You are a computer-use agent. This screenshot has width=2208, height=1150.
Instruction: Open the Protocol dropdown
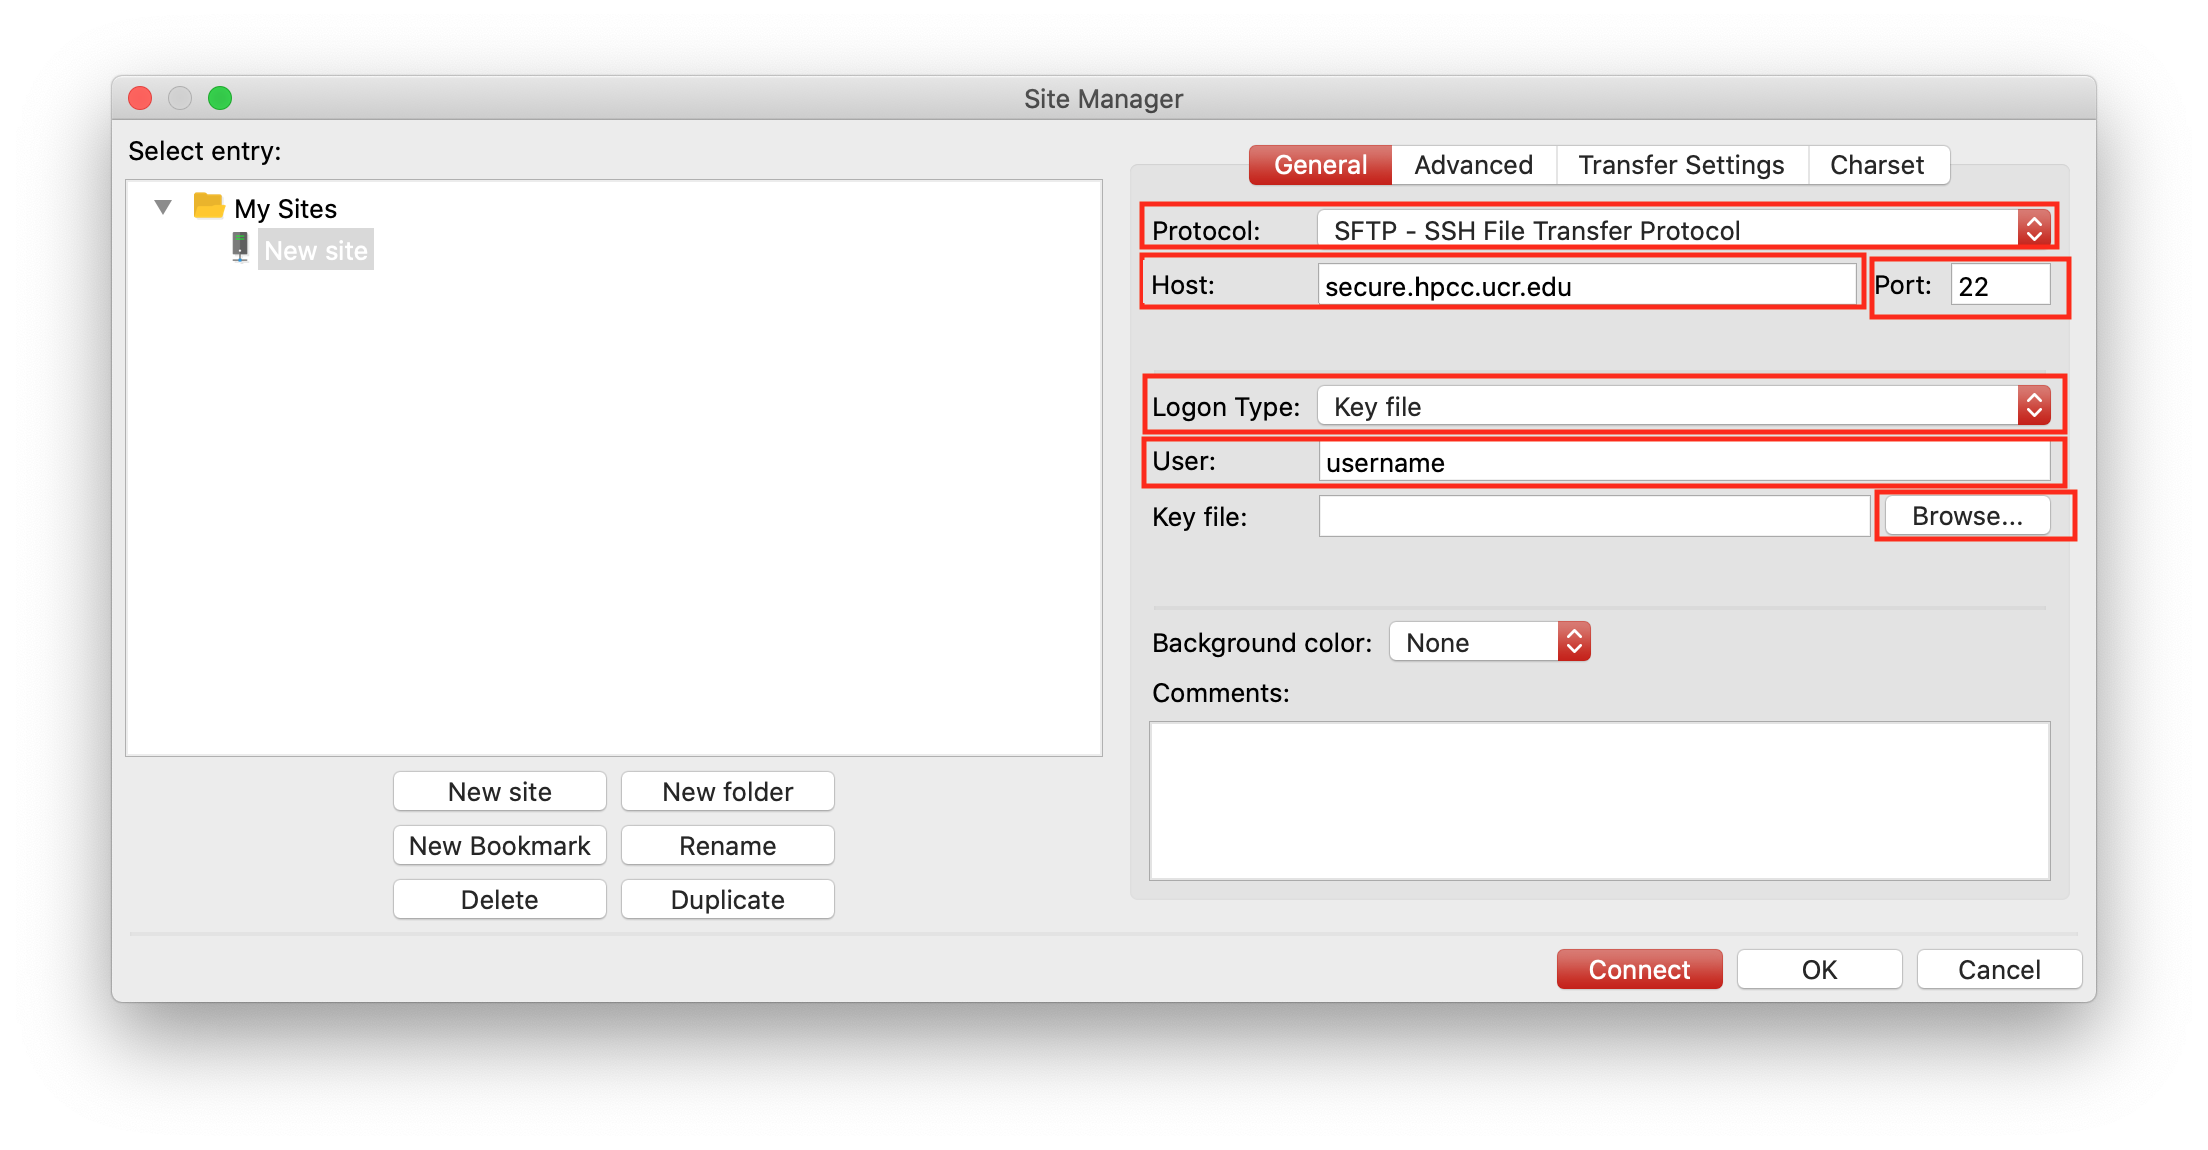tap(1684, 230)
